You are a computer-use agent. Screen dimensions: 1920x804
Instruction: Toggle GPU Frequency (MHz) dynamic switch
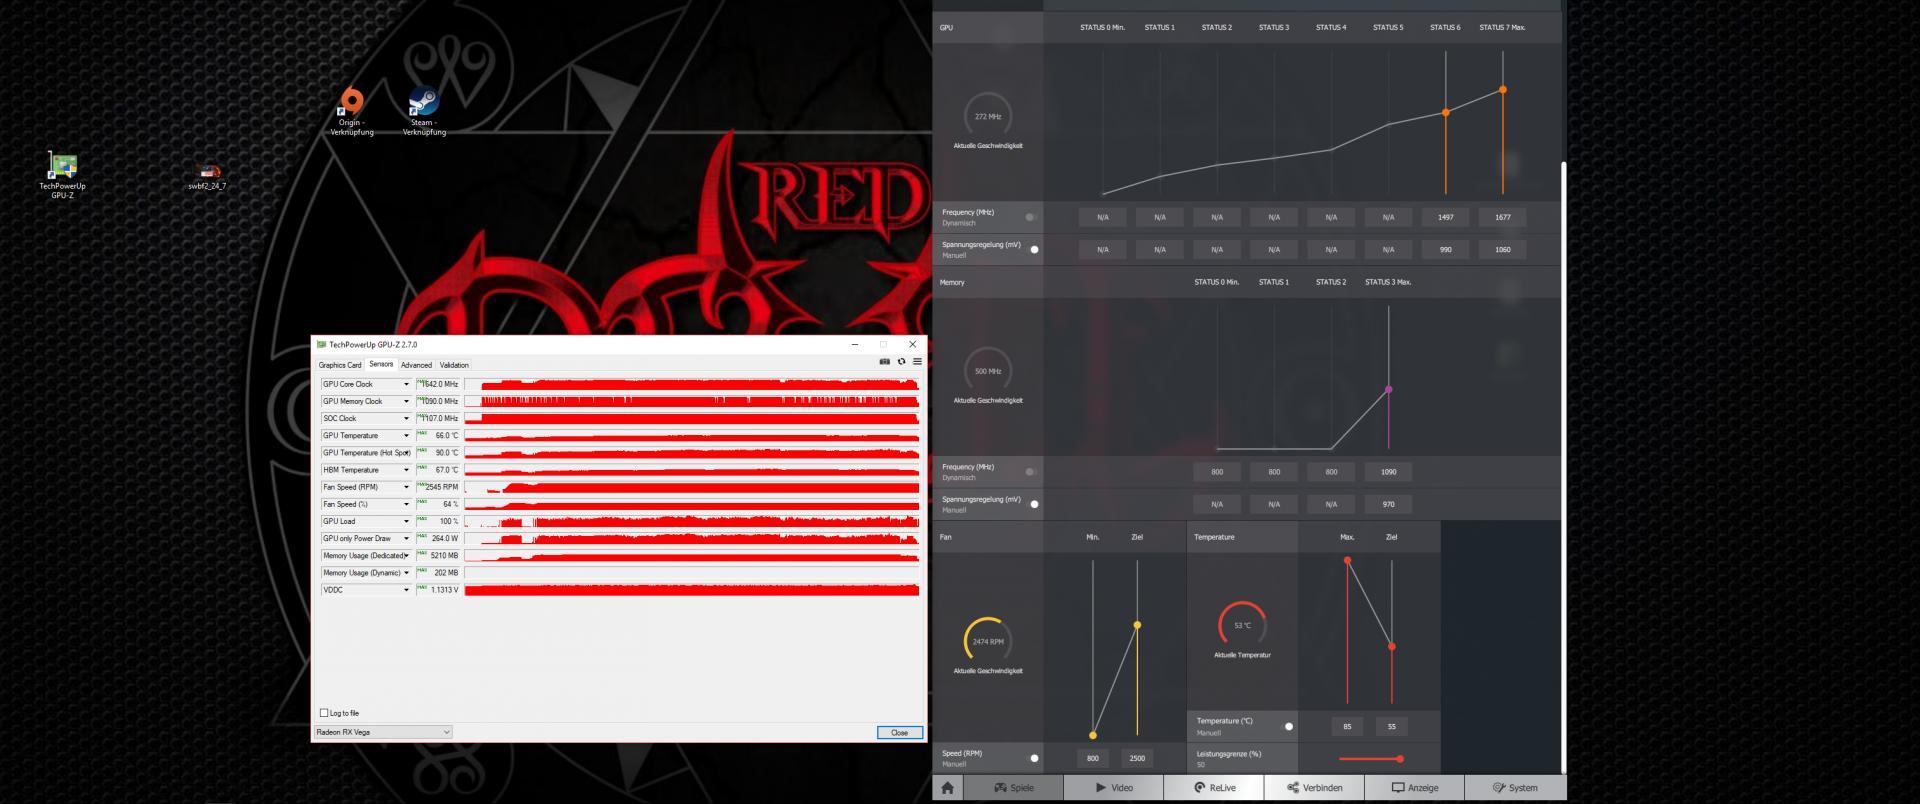tap(1031, 217)
